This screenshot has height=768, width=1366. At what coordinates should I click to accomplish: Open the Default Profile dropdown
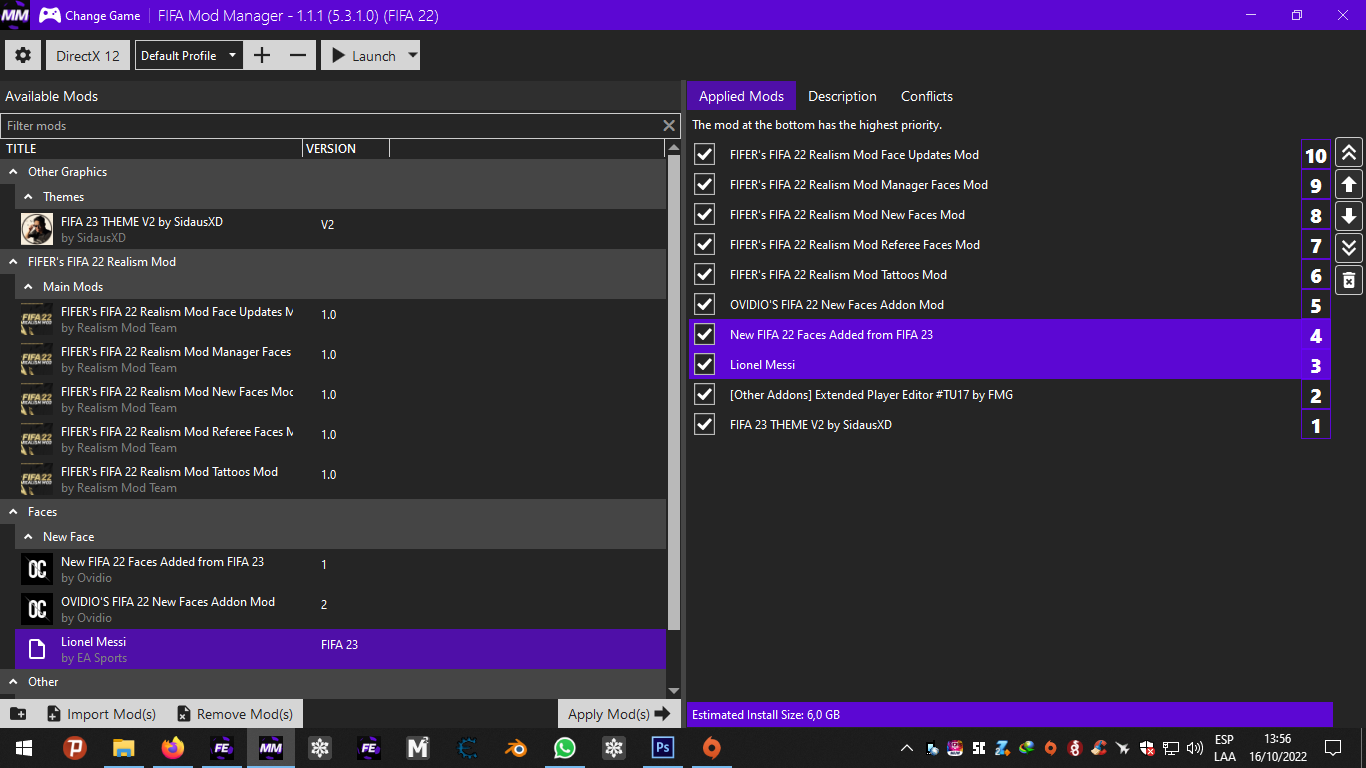(x=188, y=56)
